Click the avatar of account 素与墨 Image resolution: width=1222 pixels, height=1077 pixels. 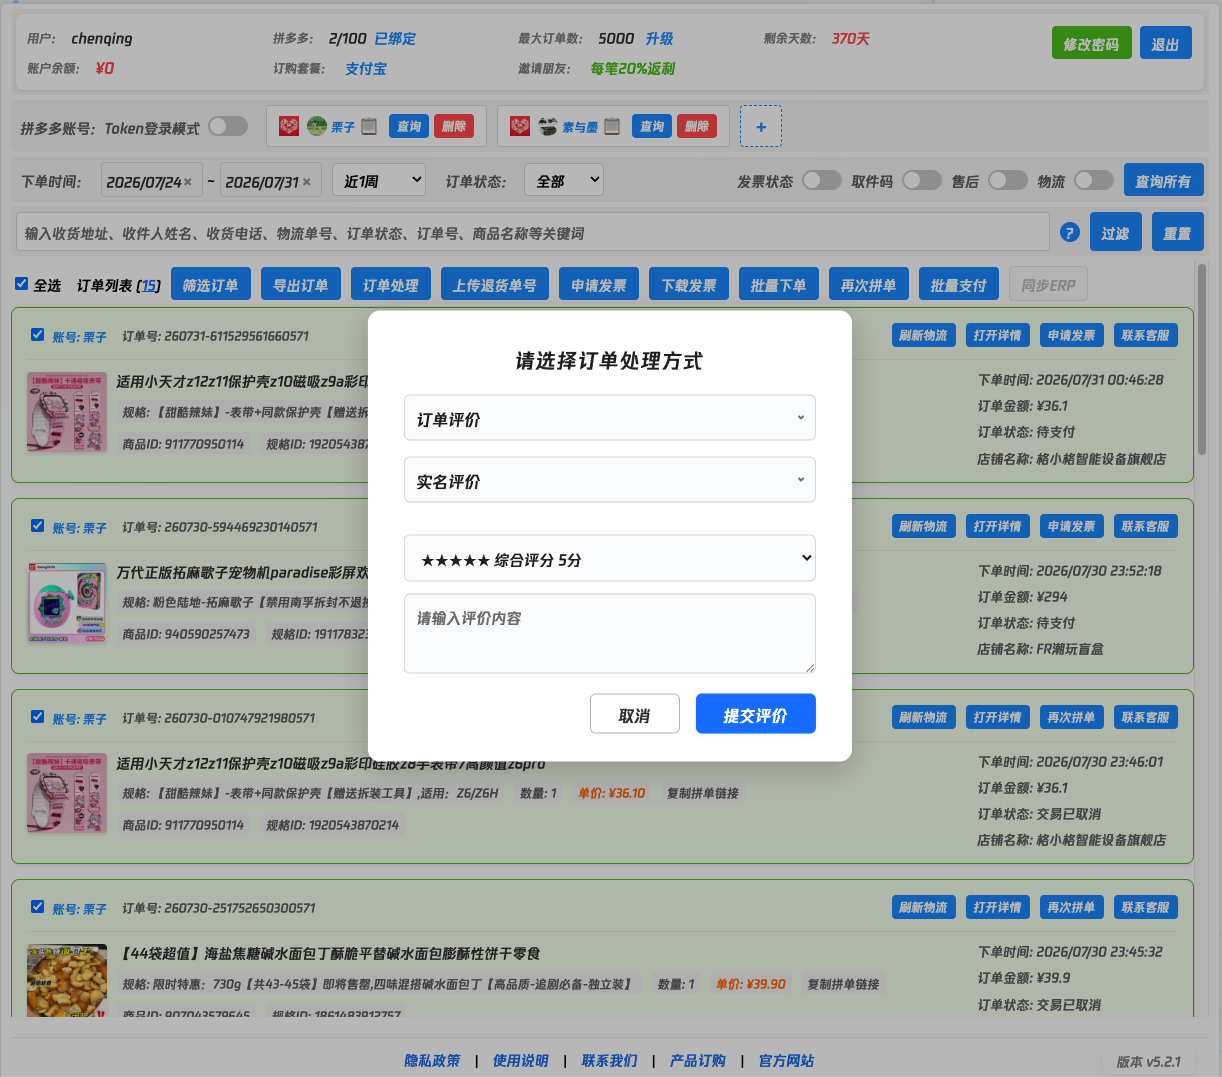(548, 126)
